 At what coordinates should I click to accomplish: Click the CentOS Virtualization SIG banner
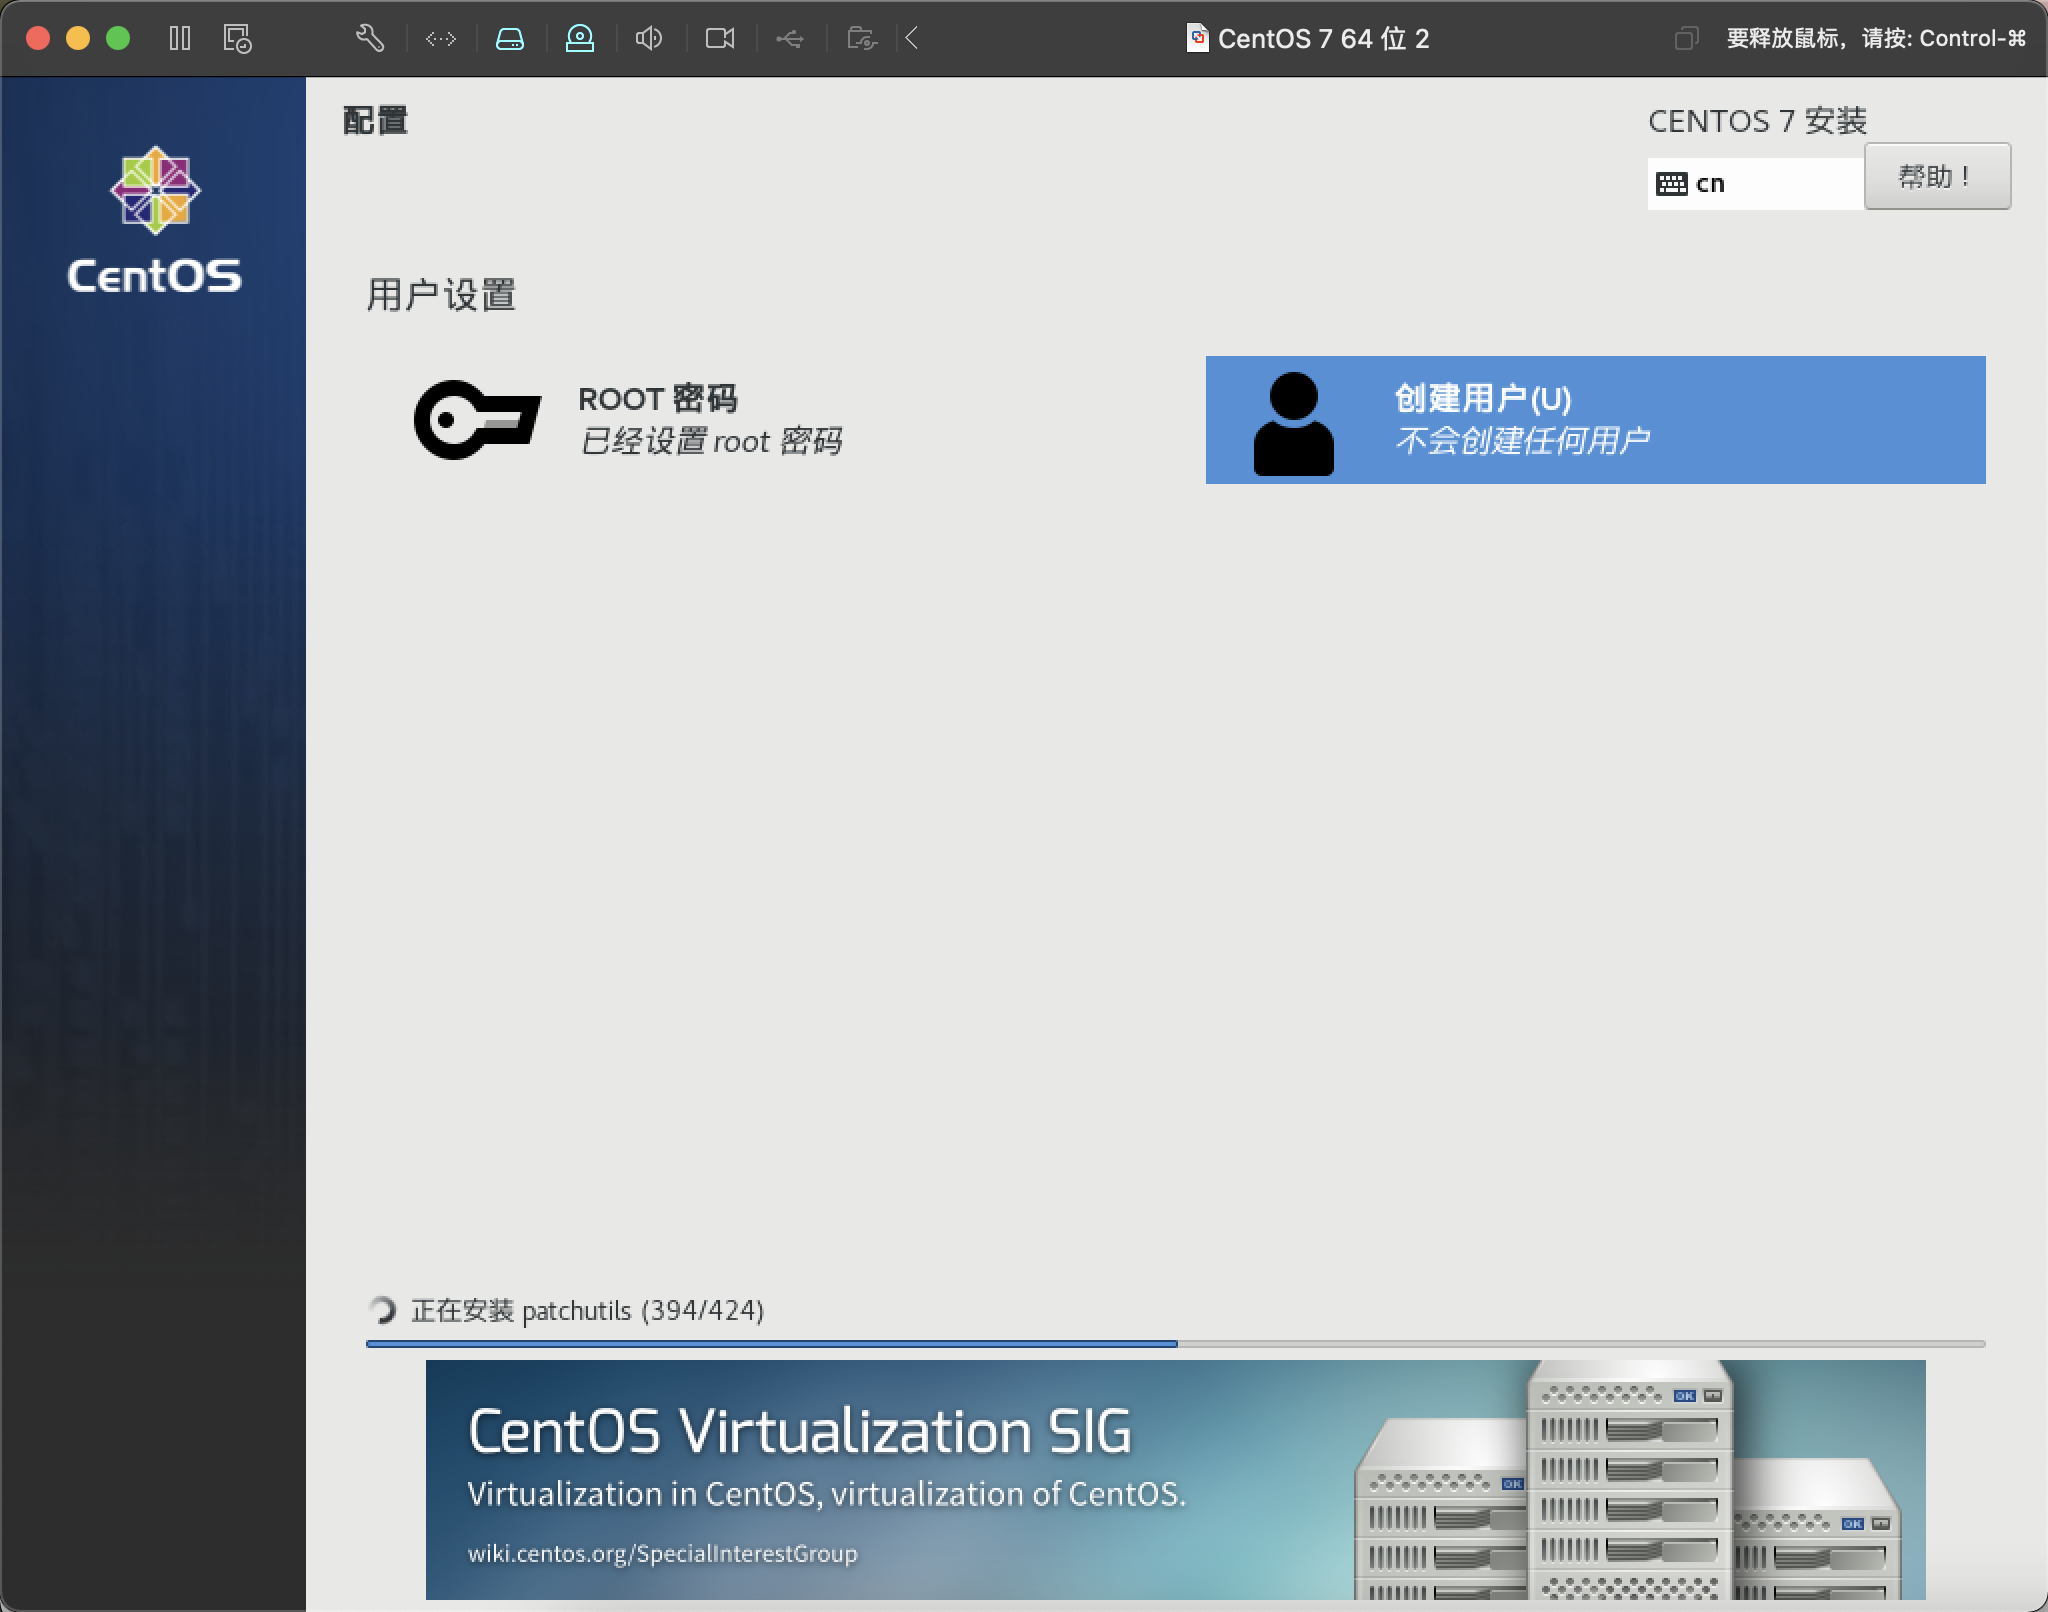pos(1175,1480)
